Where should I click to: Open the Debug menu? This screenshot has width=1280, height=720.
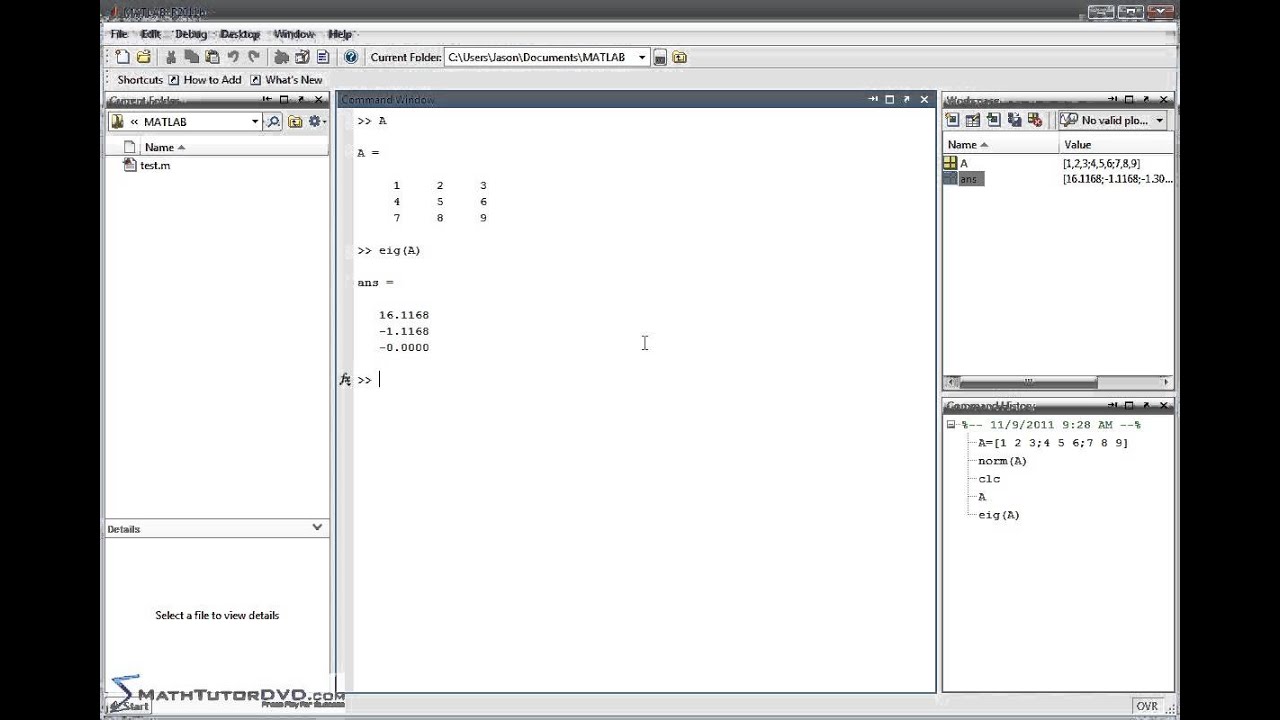191,34
